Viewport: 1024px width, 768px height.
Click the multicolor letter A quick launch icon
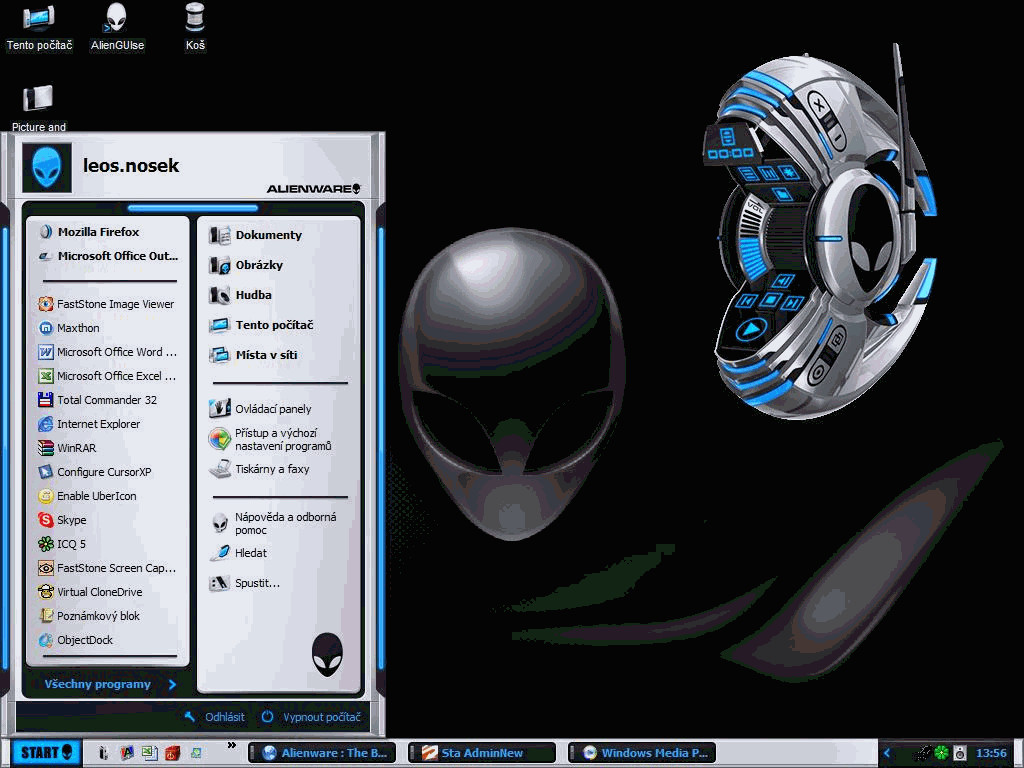(127, 753)
